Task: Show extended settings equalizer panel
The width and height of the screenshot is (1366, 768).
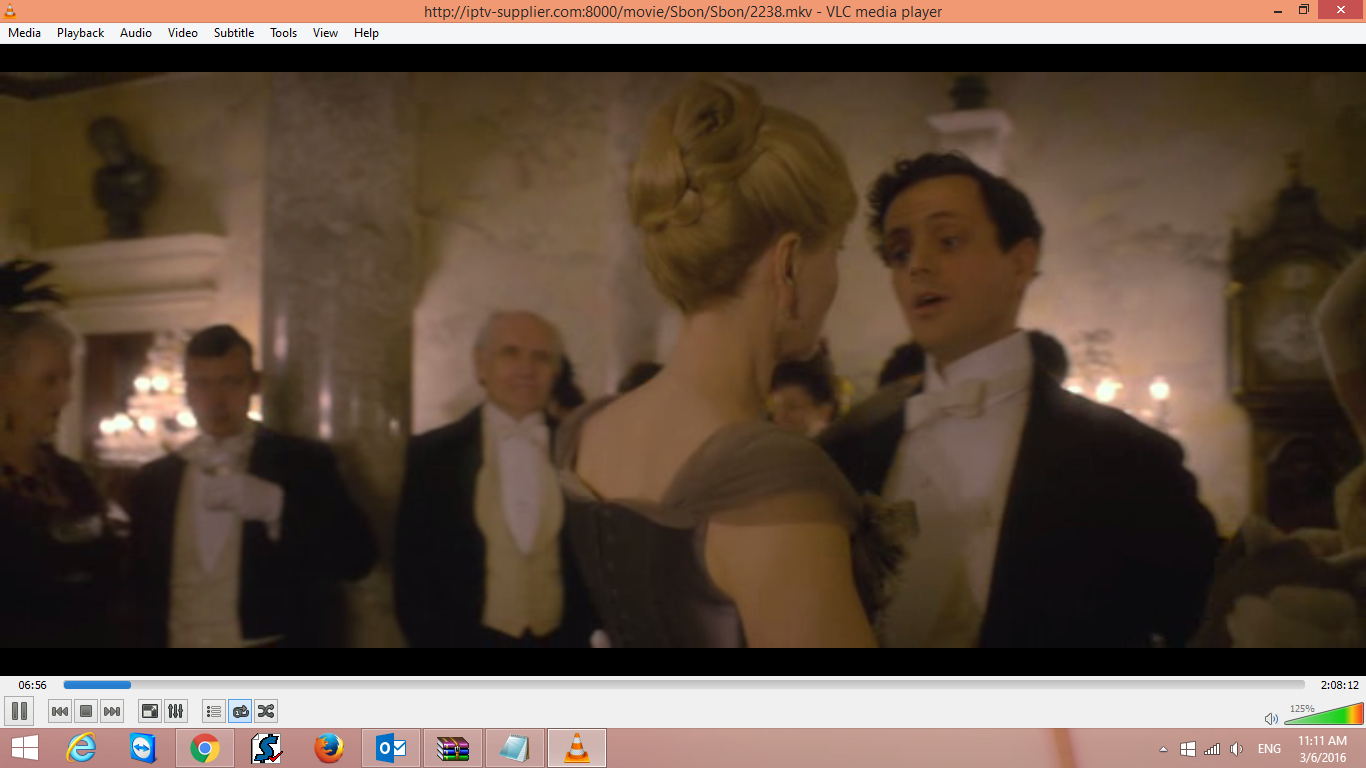Action: tap(176, 711)
